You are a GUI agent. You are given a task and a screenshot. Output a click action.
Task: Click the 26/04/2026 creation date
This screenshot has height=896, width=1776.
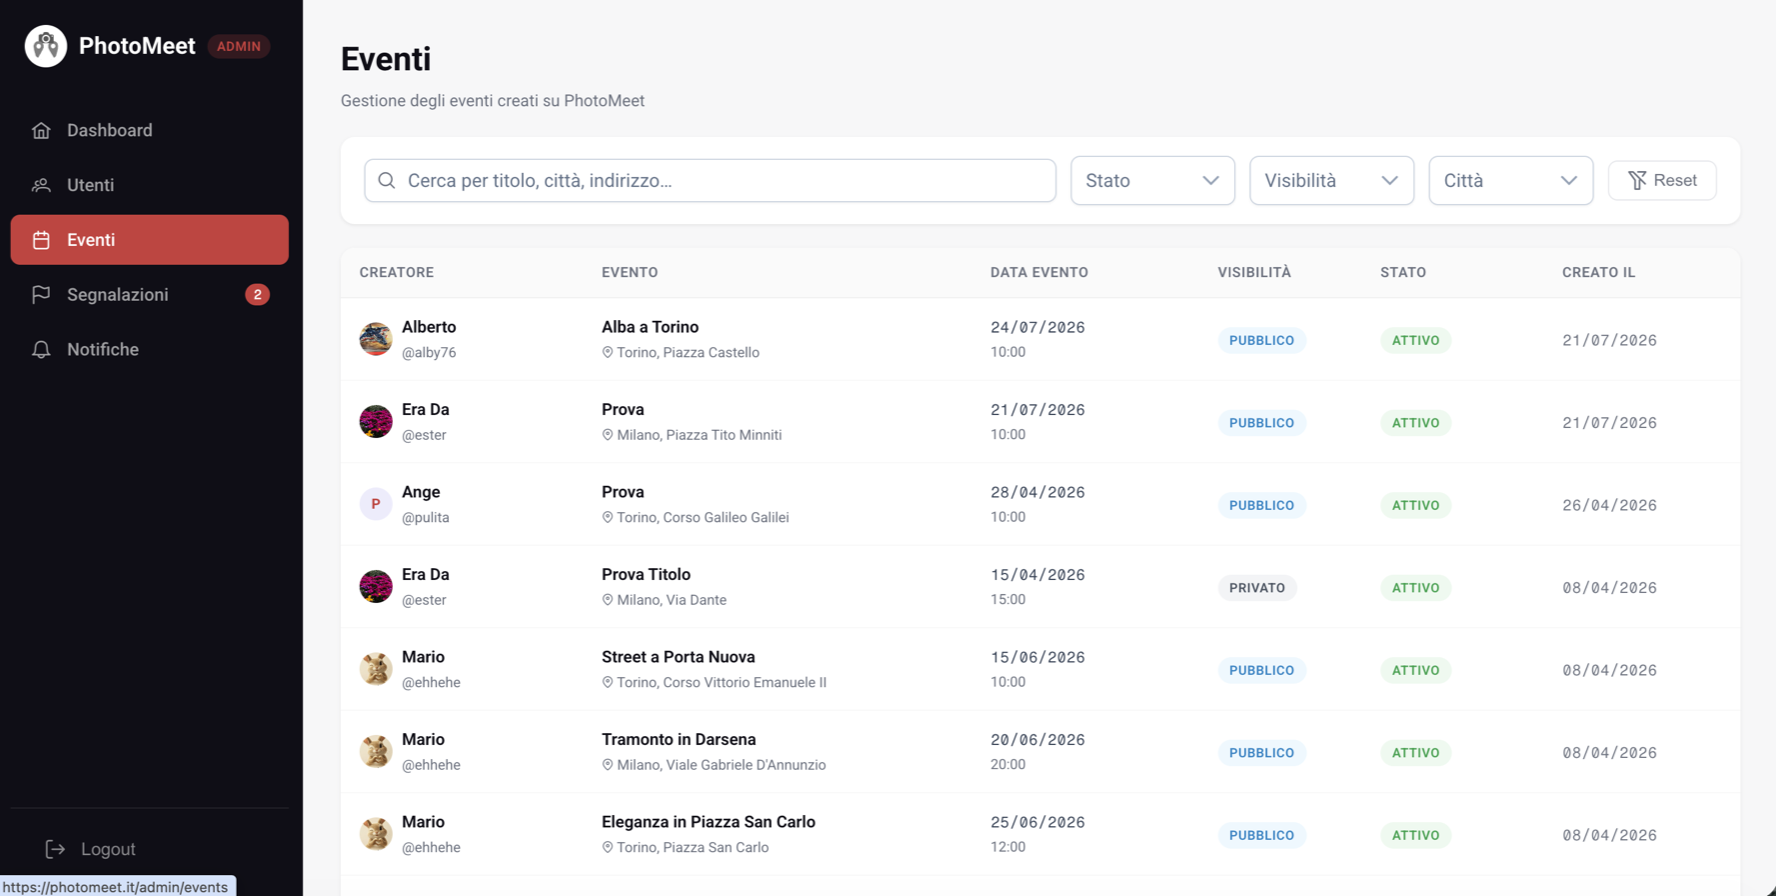pos(1610,505)
